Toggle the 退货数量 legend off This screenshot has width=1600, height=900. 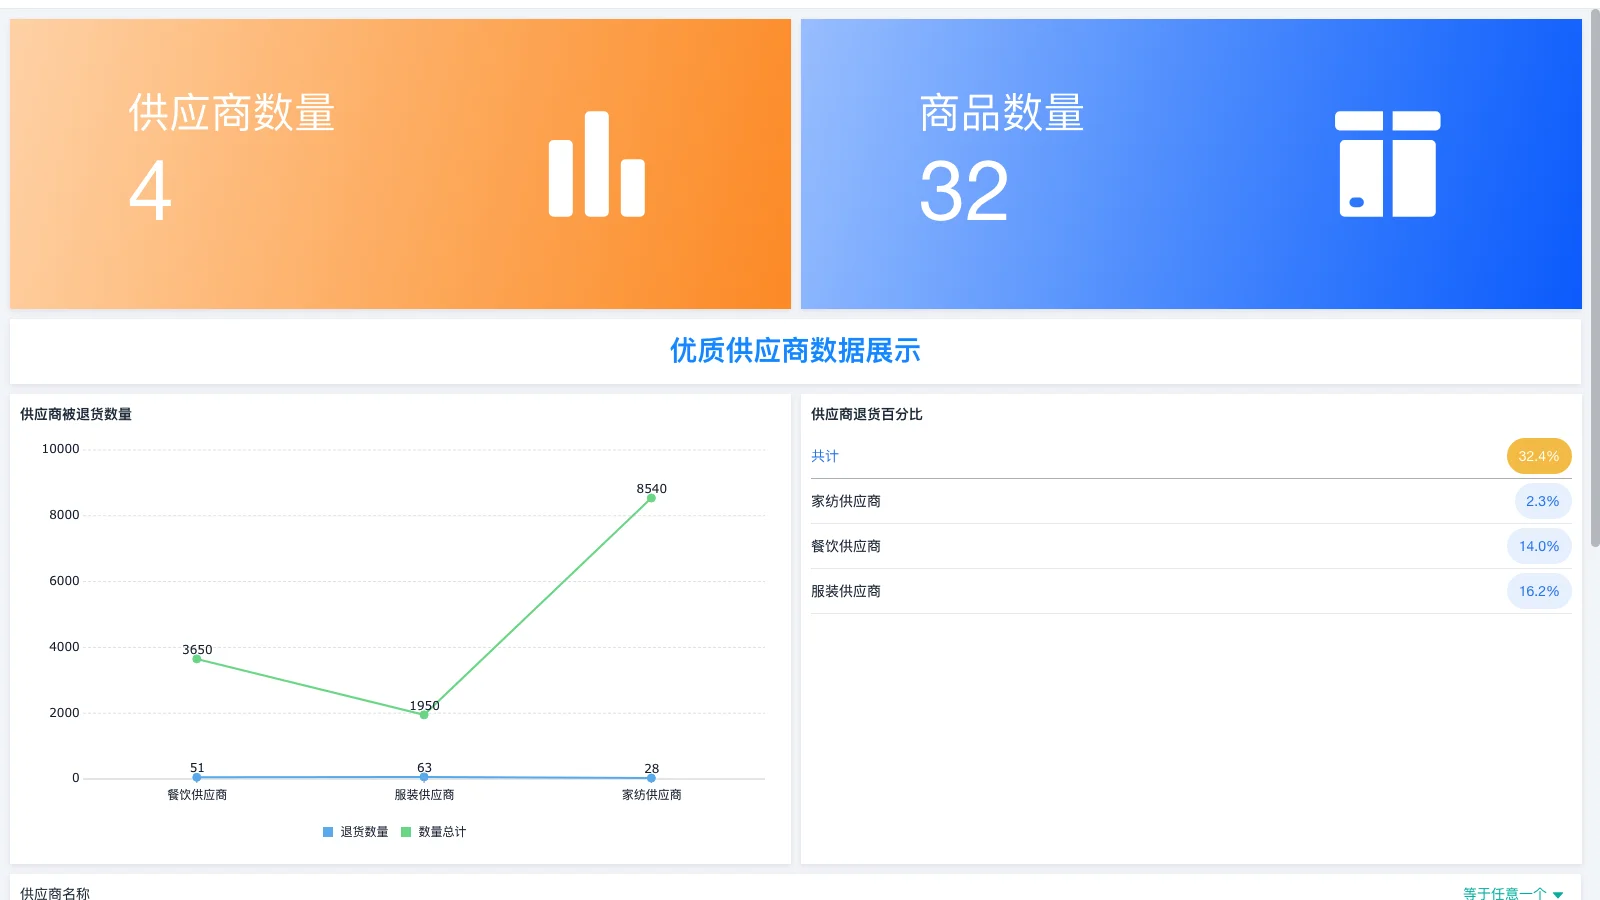pos(354,831)
